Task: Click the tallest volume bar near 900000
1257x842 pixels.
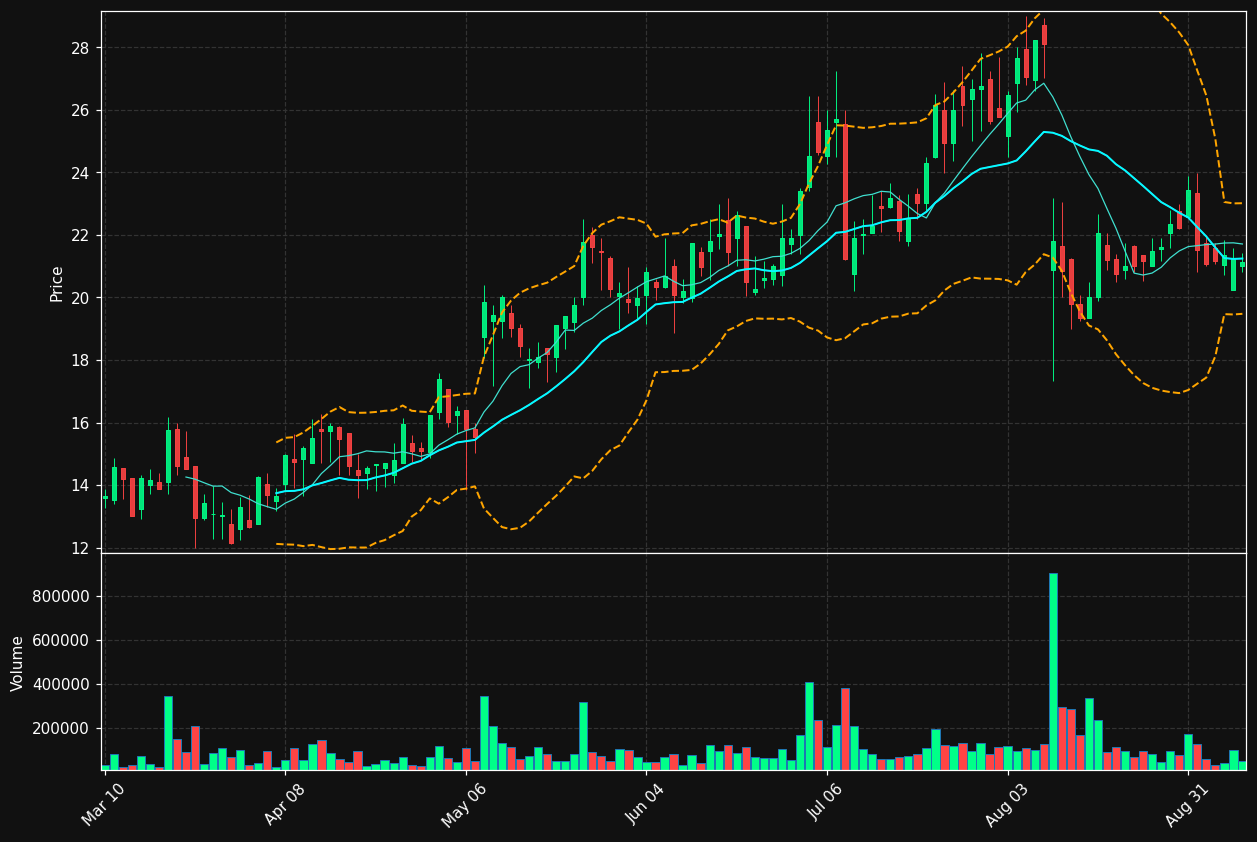Action: [x=1053, y=672]
